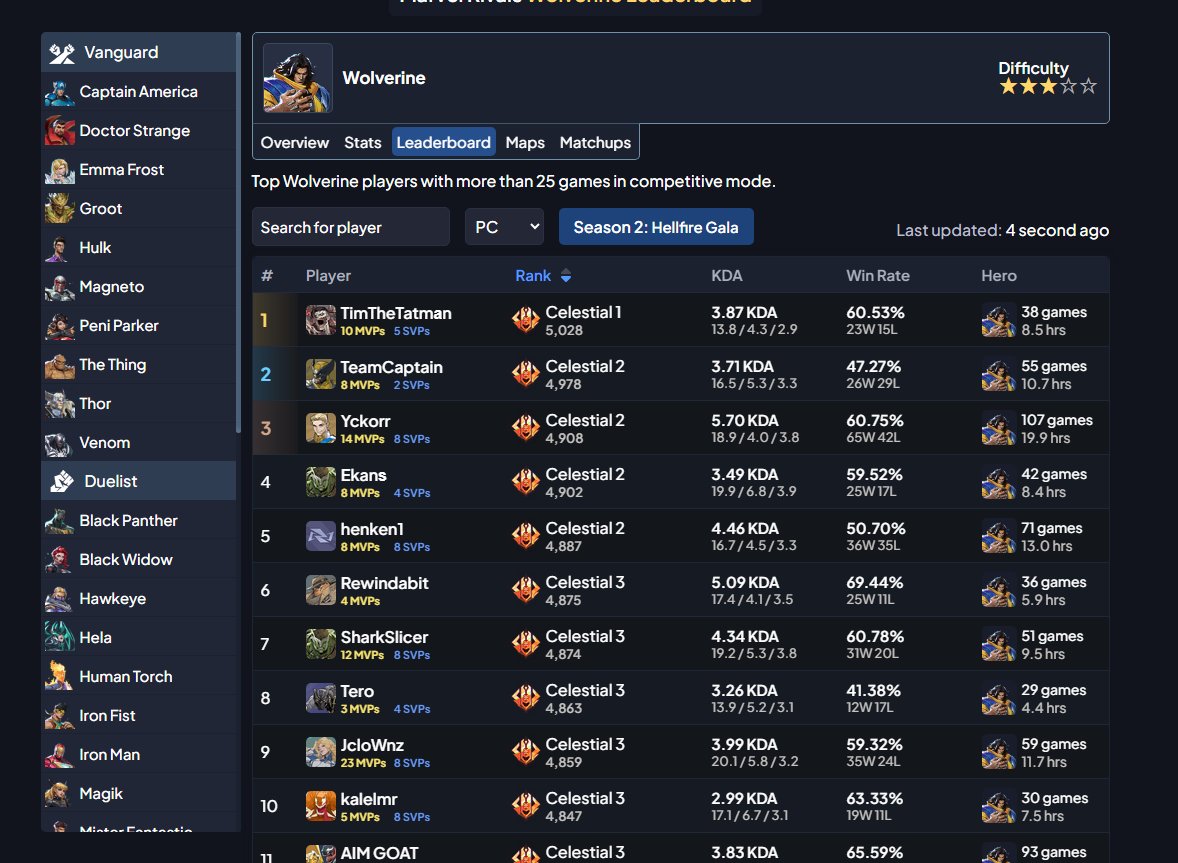The width and height of the screenshot is (1178, 863).
Task: Click the Celestial rank badge beside TimTheTatman
Action: [526, 320]
